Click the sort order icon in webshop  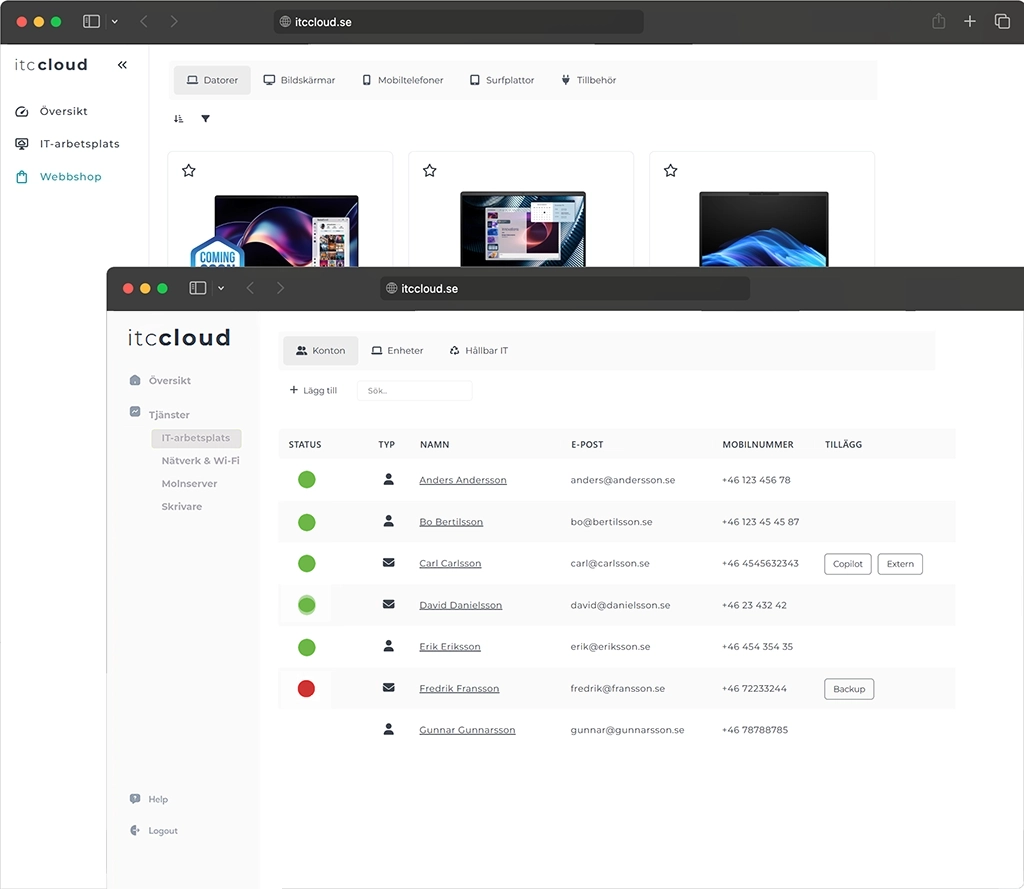pos(178,119)
